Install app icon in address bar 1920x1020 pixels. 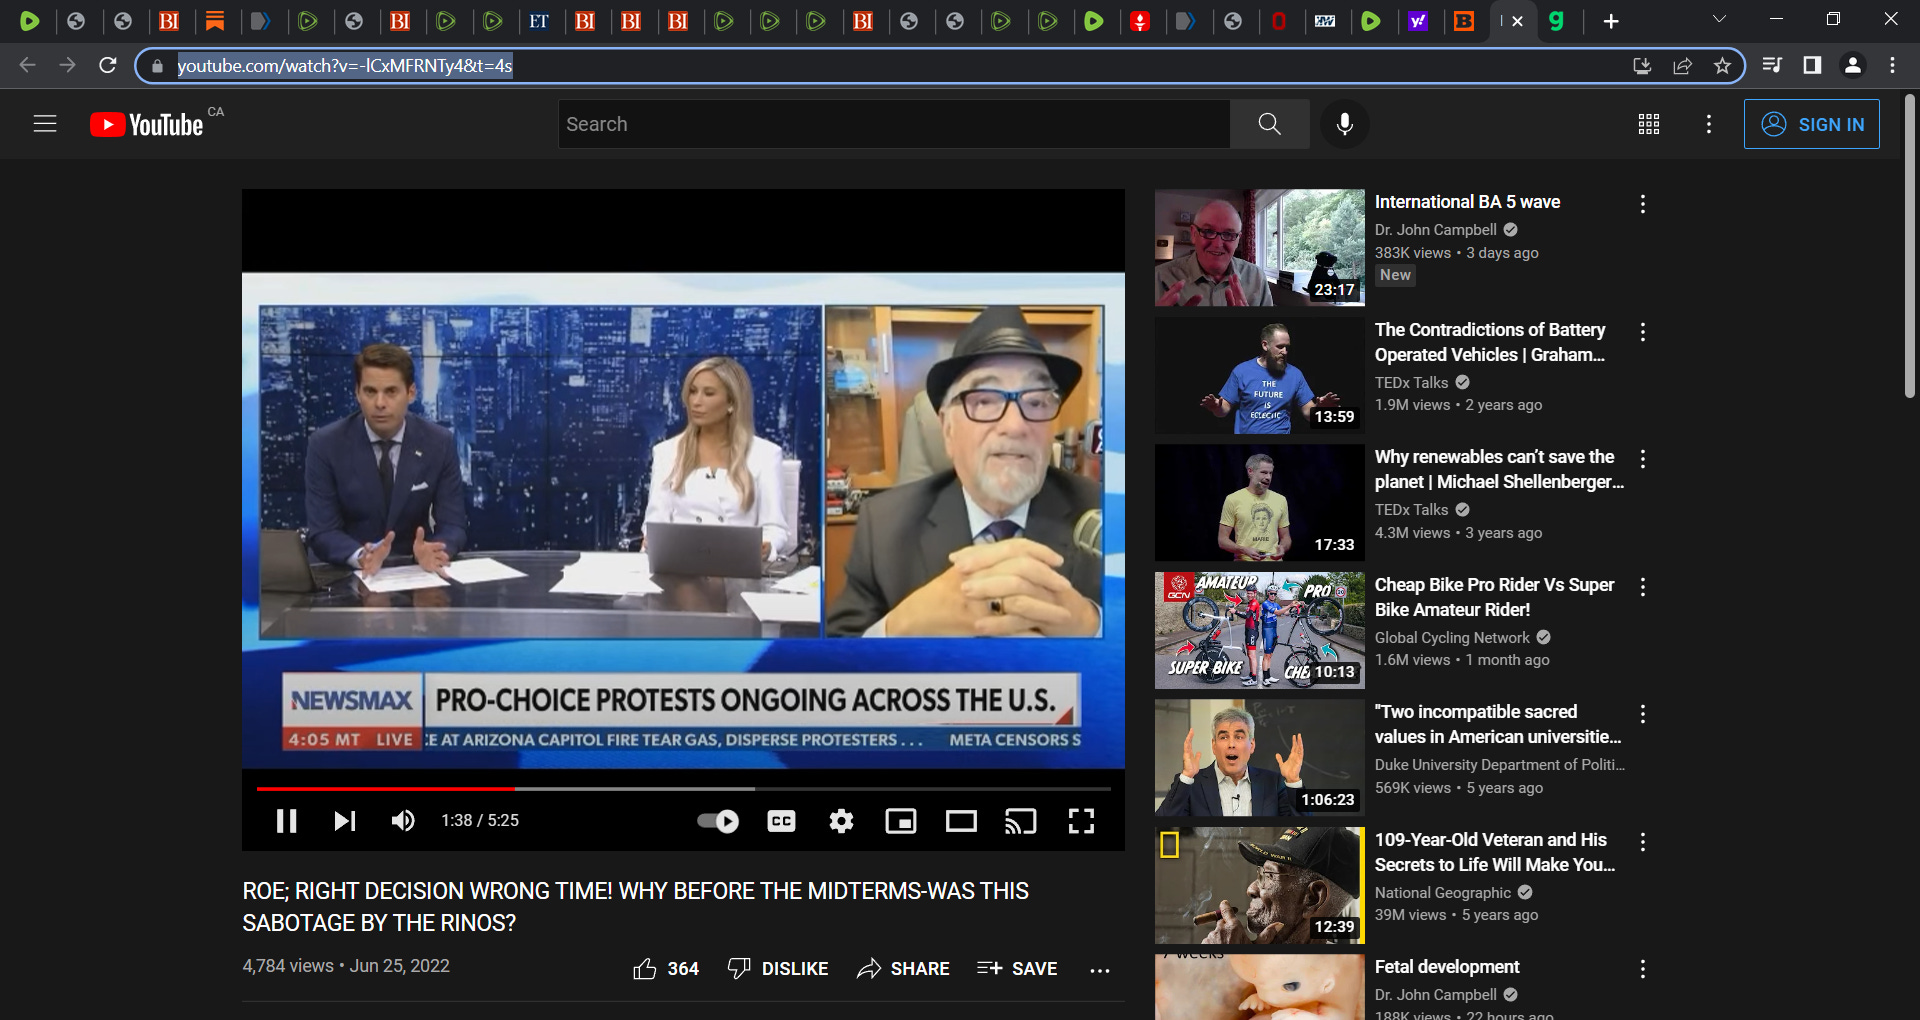[x=1642, y=66]
